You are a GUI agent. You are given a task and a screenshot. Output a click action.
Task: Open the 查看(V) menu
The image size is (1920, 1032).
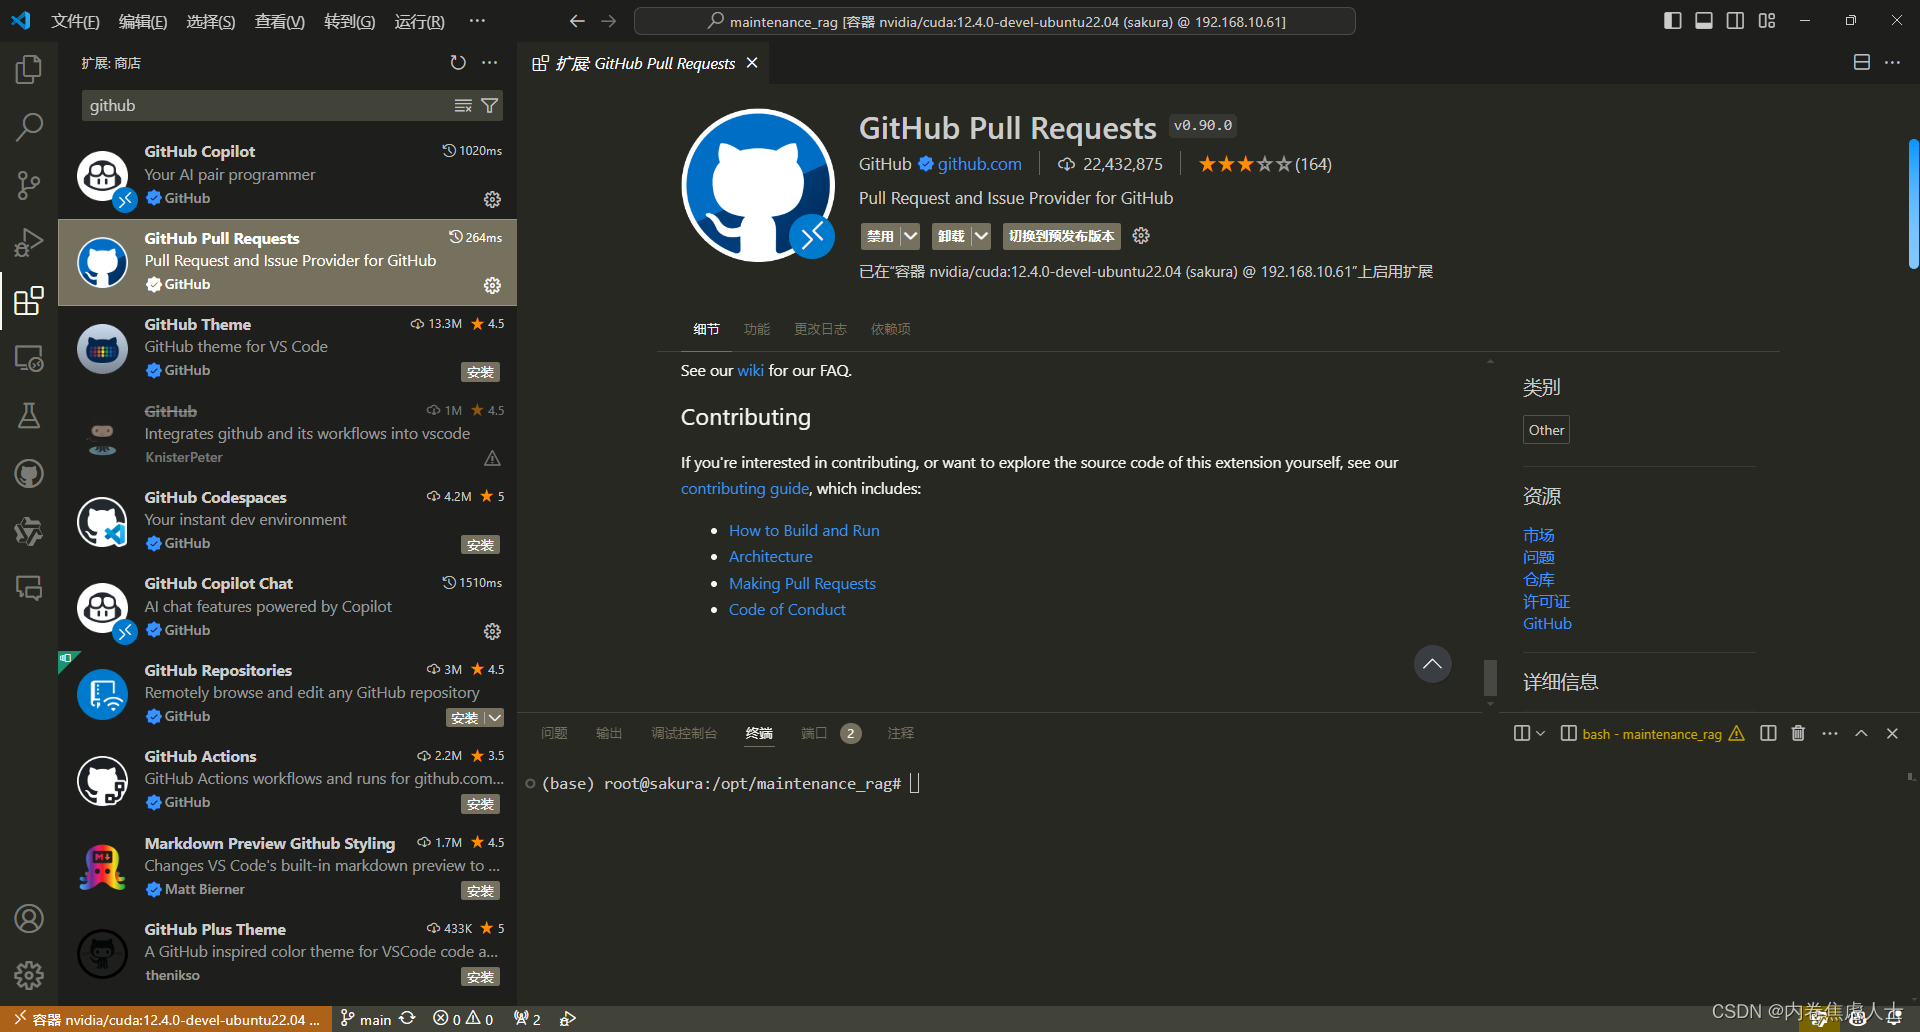279,22
